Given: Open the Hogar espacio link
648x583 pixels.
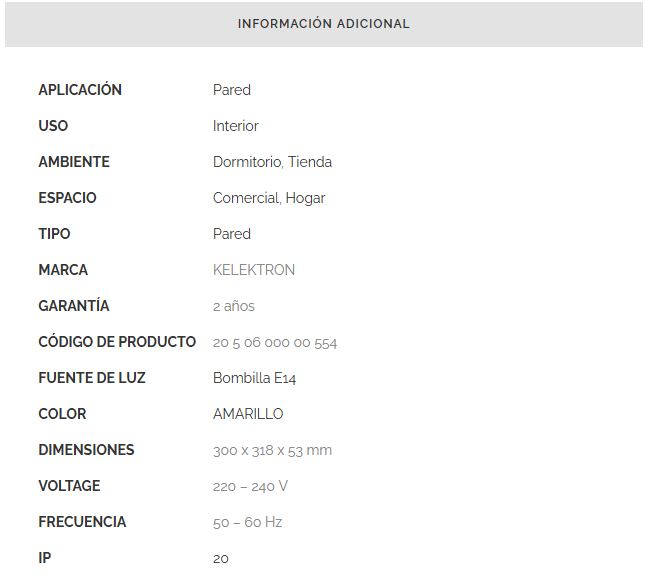Looking at the screenshot, I should (305, 198).
